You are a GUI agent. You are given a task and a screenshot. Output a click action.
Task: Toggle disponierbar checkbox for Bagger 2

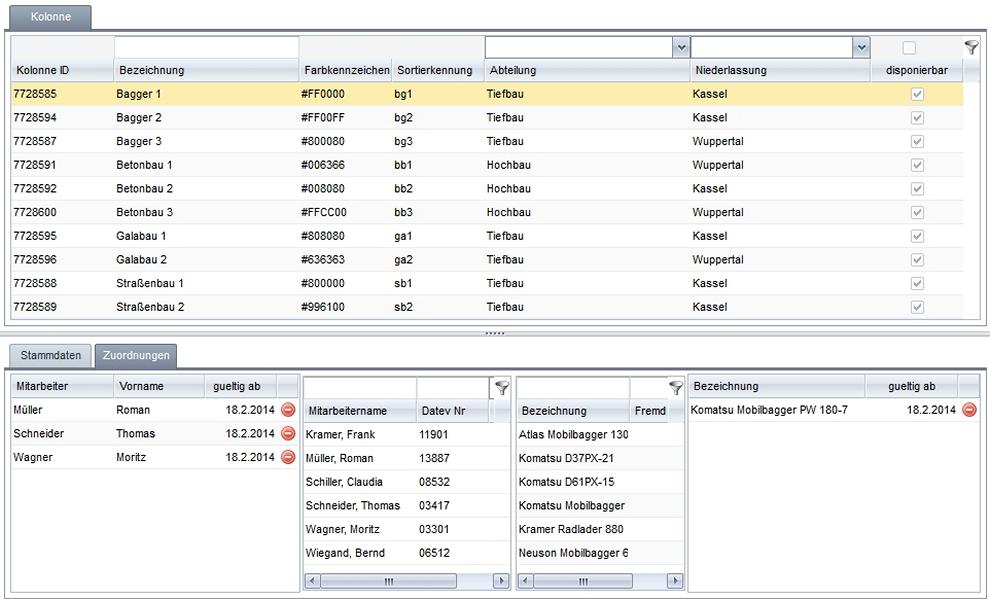click(x=917, y=117)
